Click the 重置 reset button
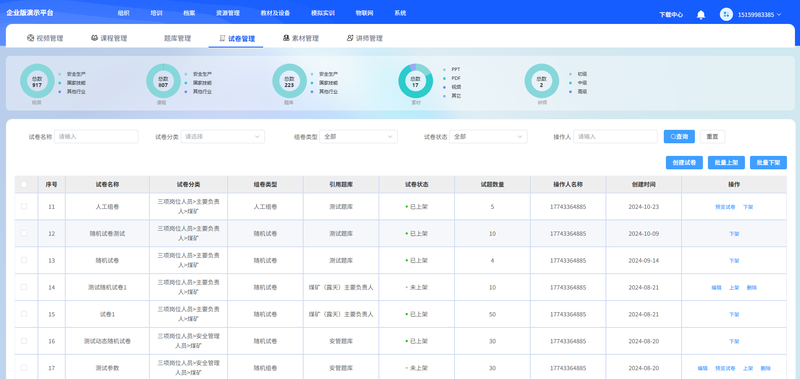The width and height of the screenshot is (800, 379). (x=712, y=137)
